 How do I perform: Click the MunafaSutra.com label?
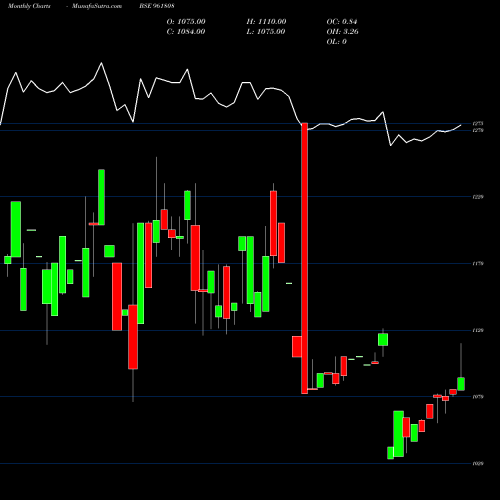[x=97, y=6]
